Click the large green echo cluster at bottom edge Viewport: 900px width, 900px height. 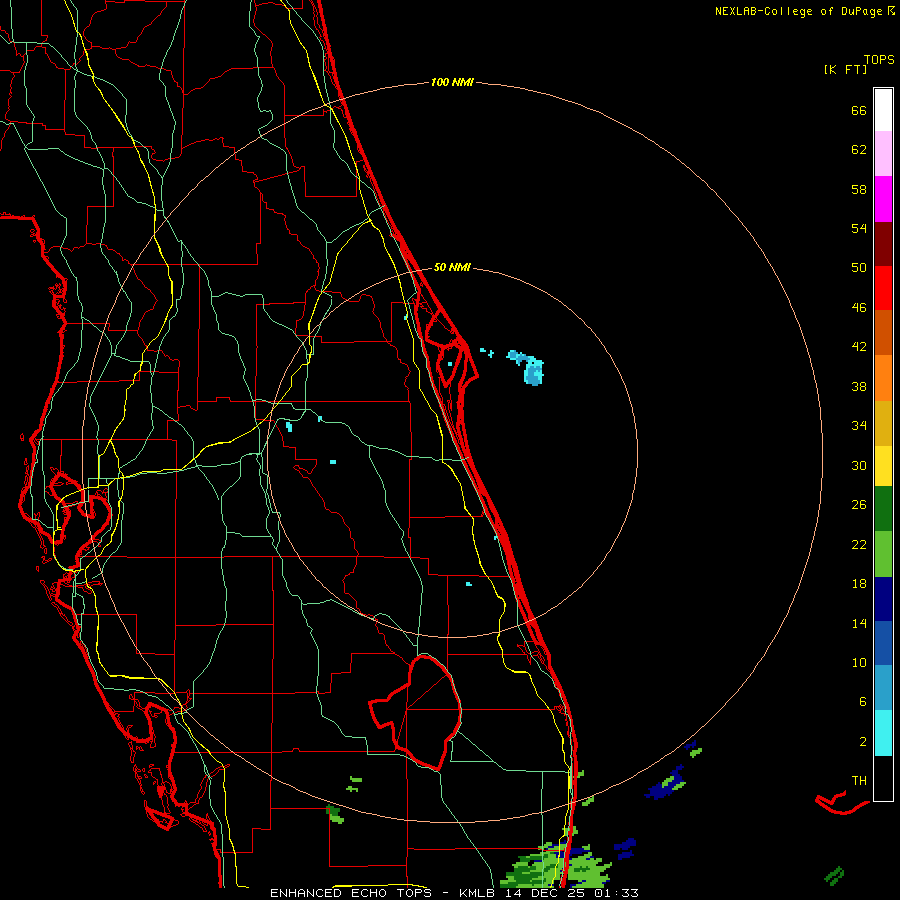coord(556,866)
